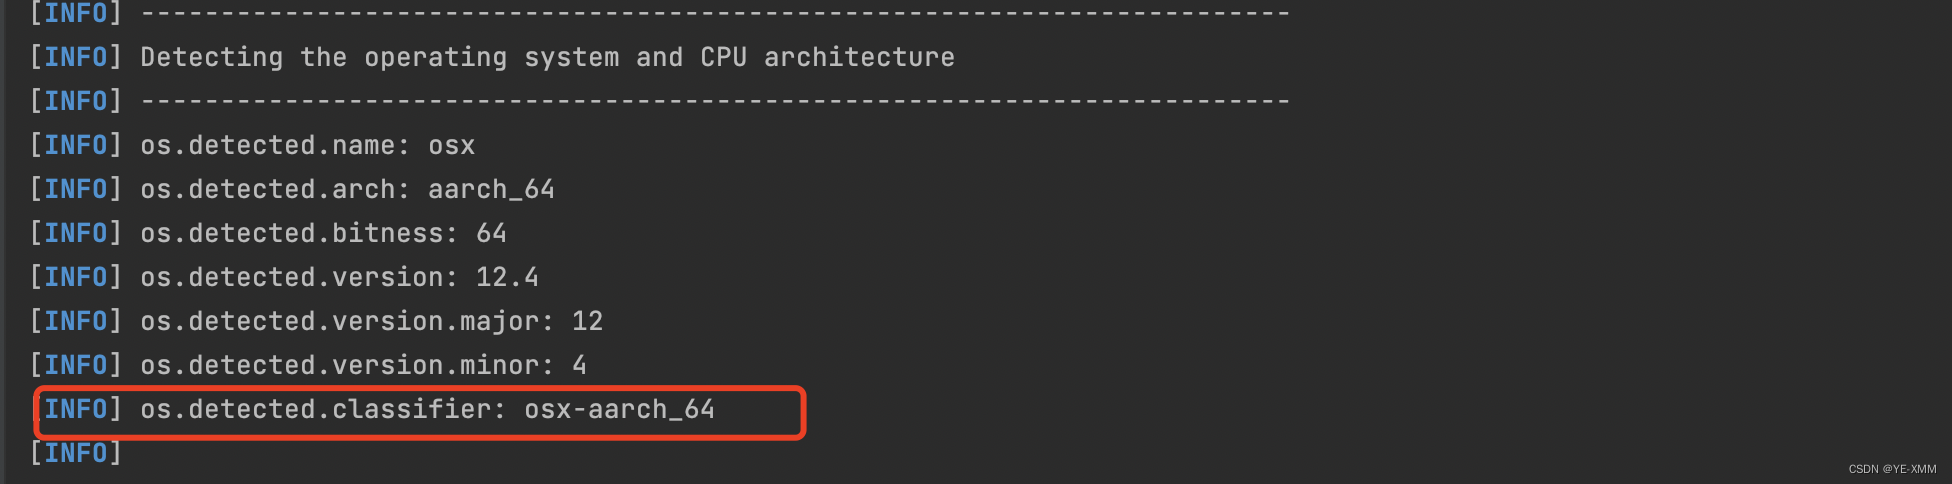The height and width of the screenshot is (484, 1952).
Task: Click the INFO tag on the last empty line
Action: [76, 453]
